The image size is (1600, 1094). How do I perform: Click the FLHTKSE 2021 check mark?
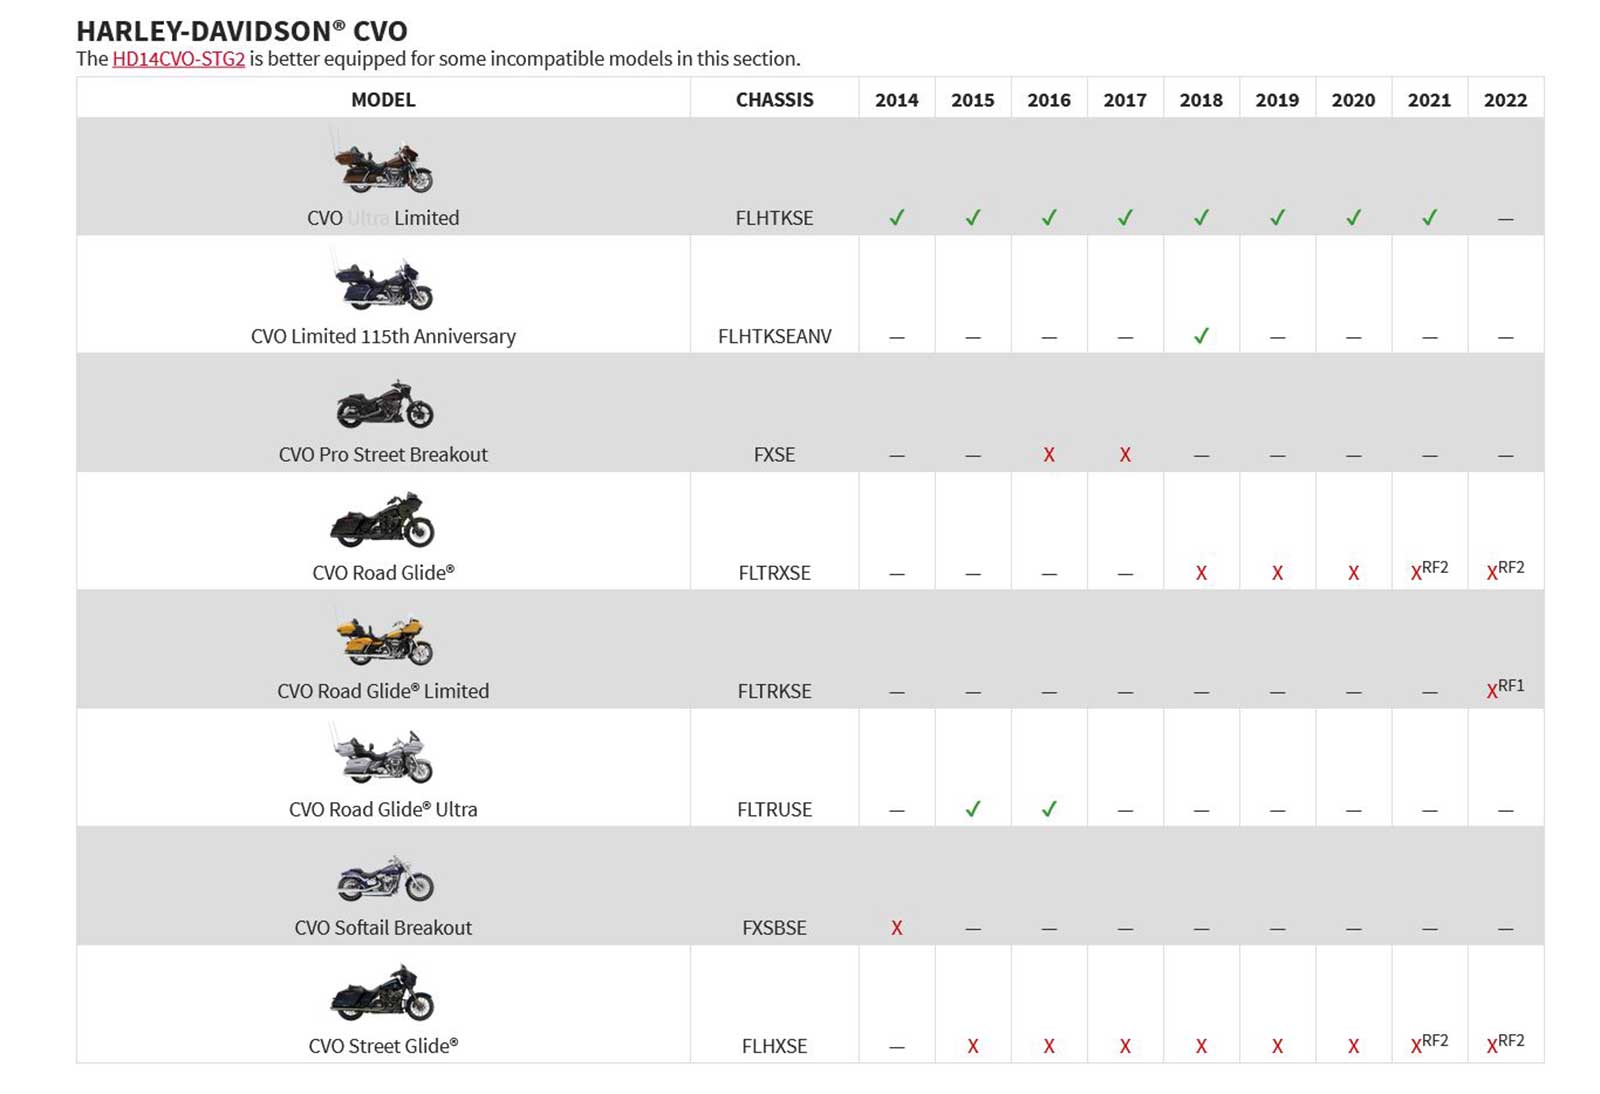tap(1430, 217)
